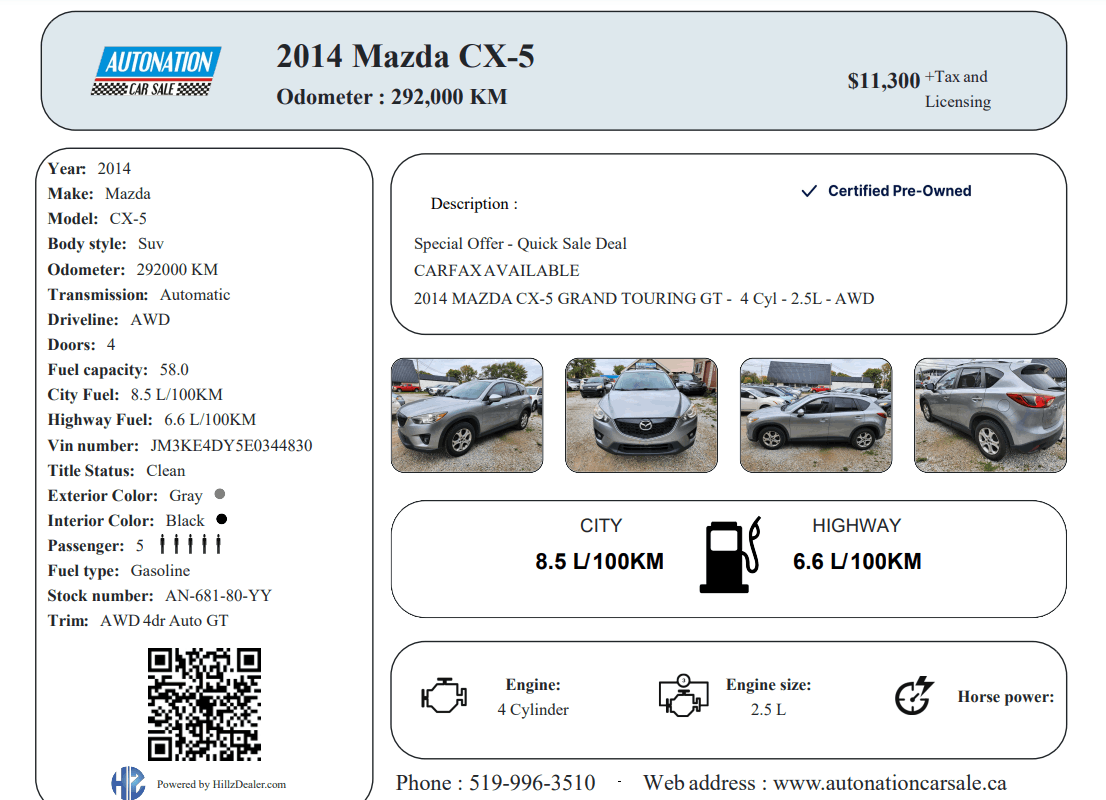1106x800 pixels.
Task: Click the black interior color dot
Action: [x=221, y=519]
